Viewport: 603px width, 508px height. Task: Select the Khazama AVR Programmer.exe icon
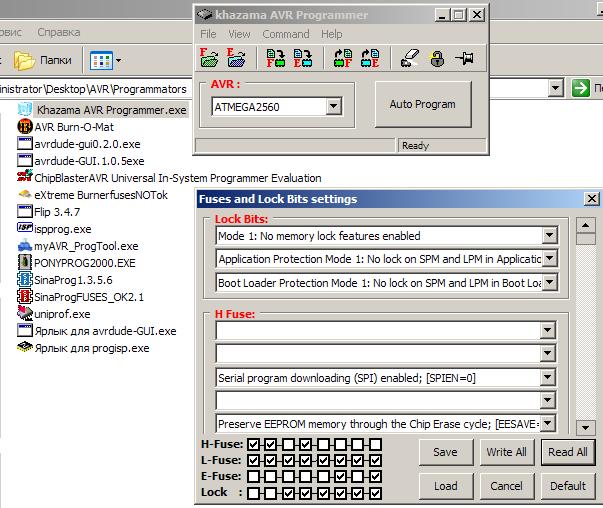pyautogui.click(x=25, y=109)
